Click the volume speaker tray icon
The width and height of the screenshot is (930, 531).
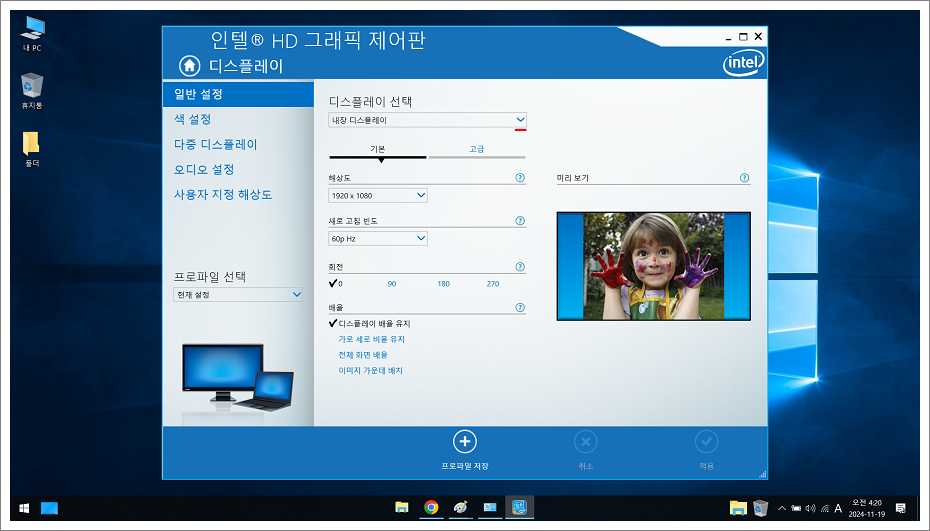[810, 508]
